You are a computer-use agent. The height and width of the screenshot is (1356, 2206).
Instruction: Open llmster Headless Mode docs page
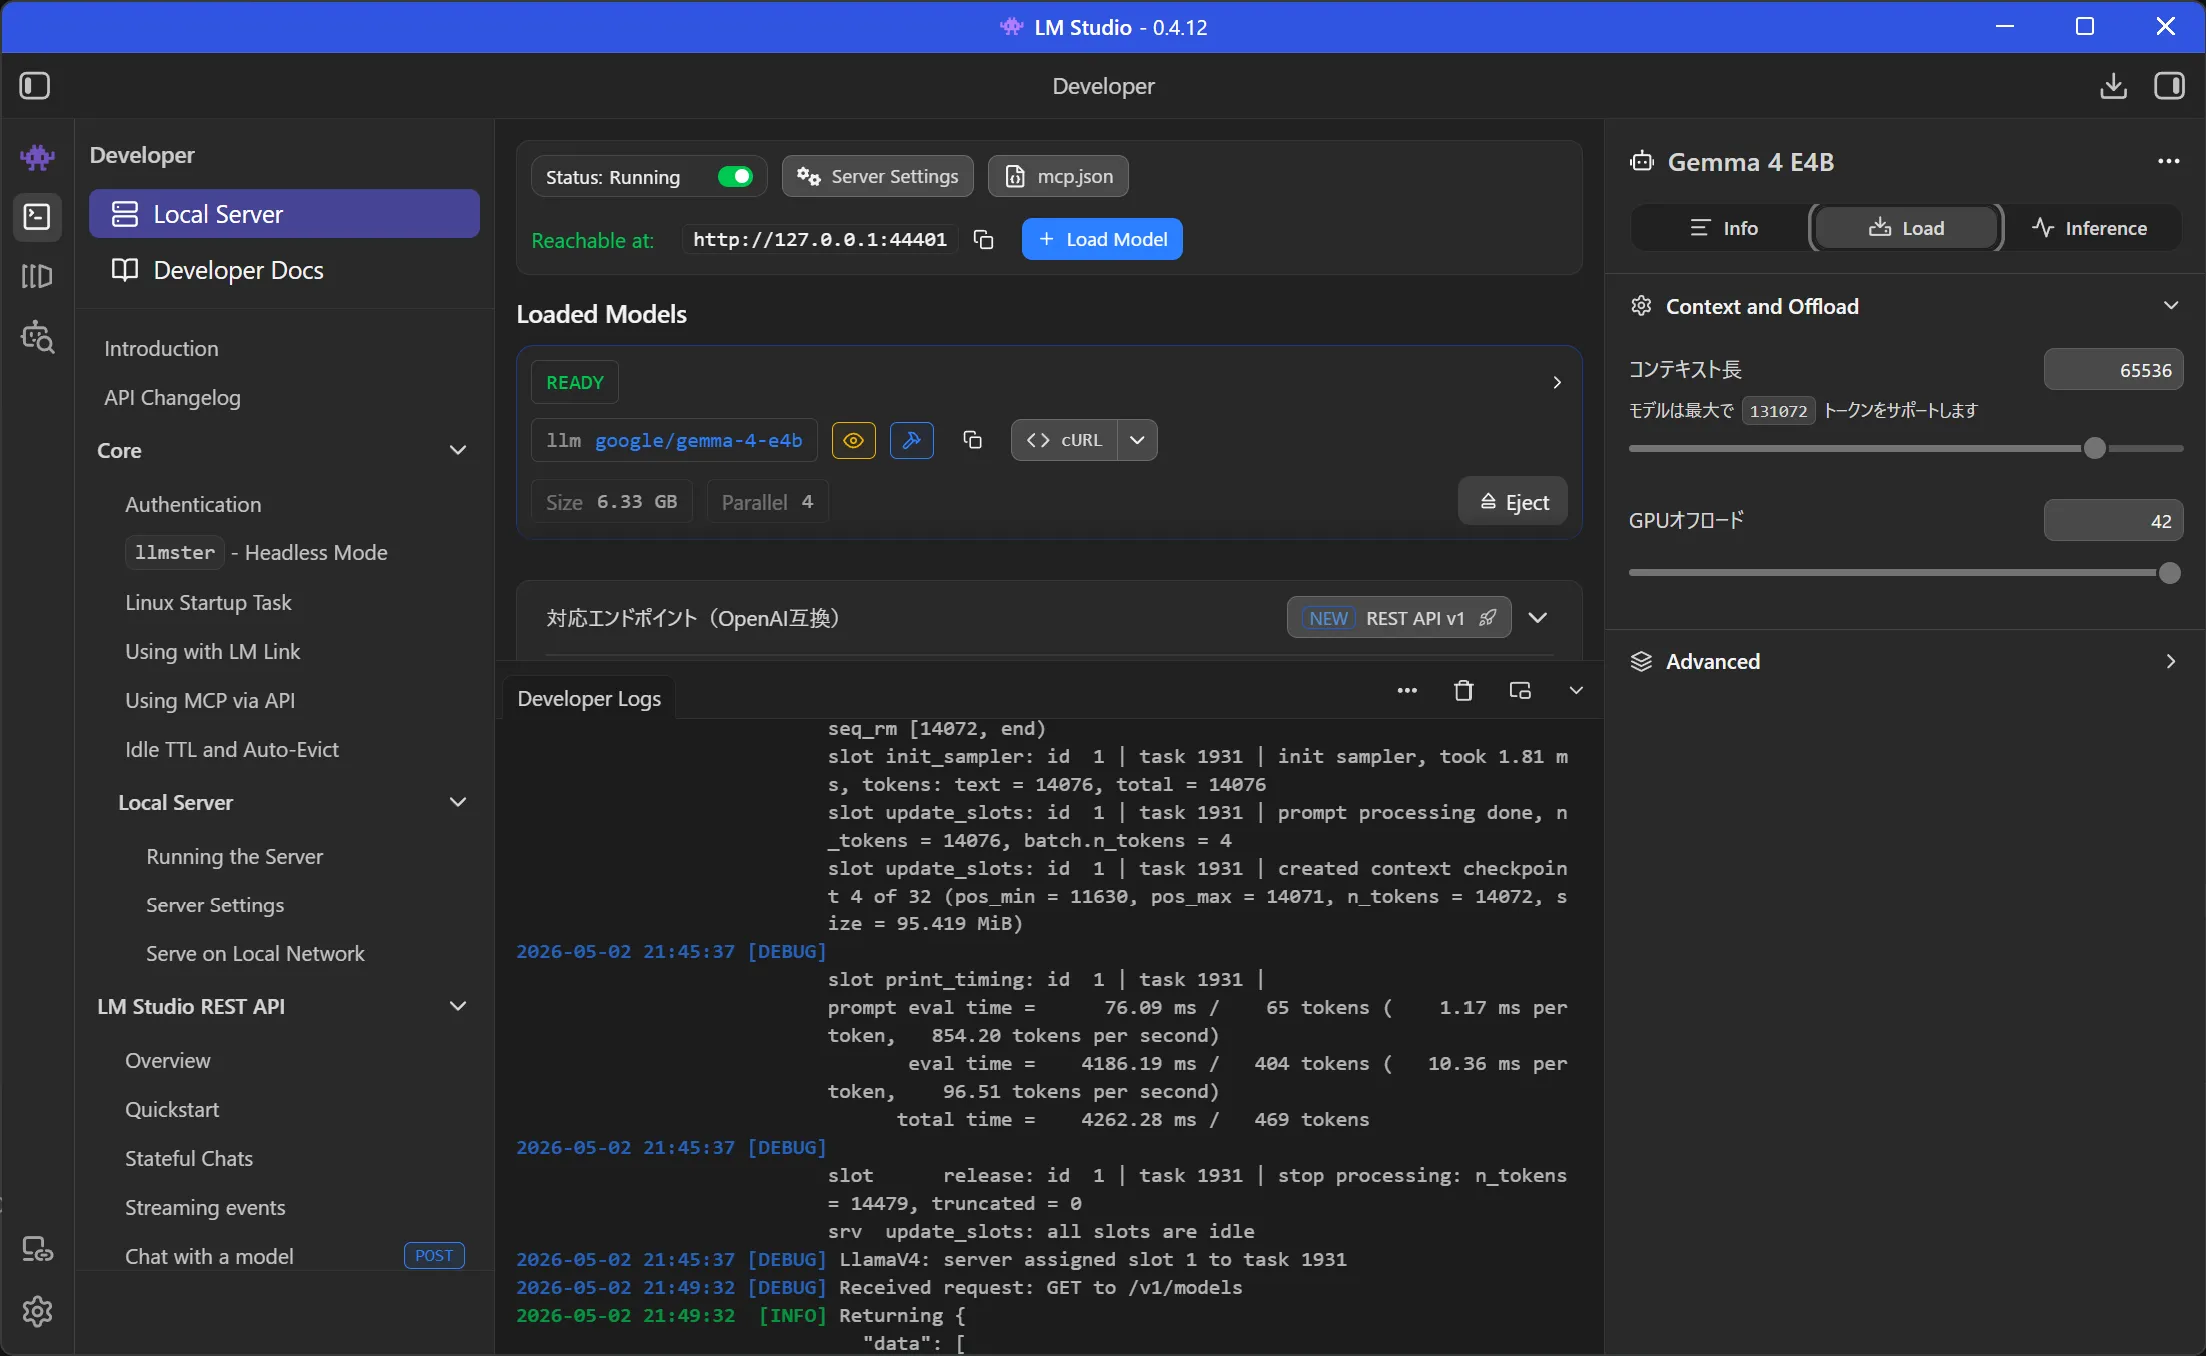(256, 552)
